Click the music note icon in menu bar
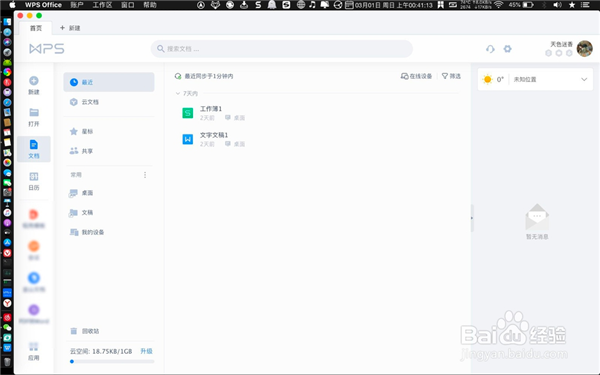The image size is (600, 375). (x=312, y=5)
